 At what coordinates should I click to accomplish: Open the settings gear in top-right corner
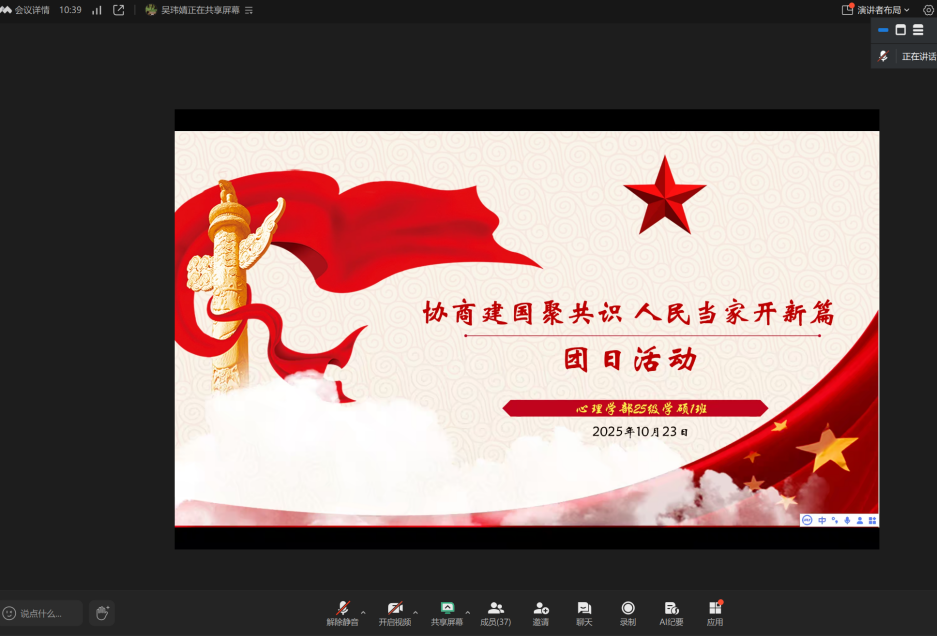[928, 10]
